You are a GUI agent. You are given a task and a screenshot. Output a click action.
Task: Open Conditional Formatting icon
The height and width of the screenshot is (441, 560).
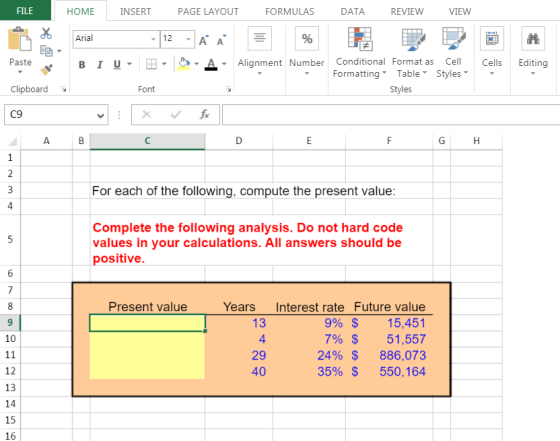click(x=360, y=38)
